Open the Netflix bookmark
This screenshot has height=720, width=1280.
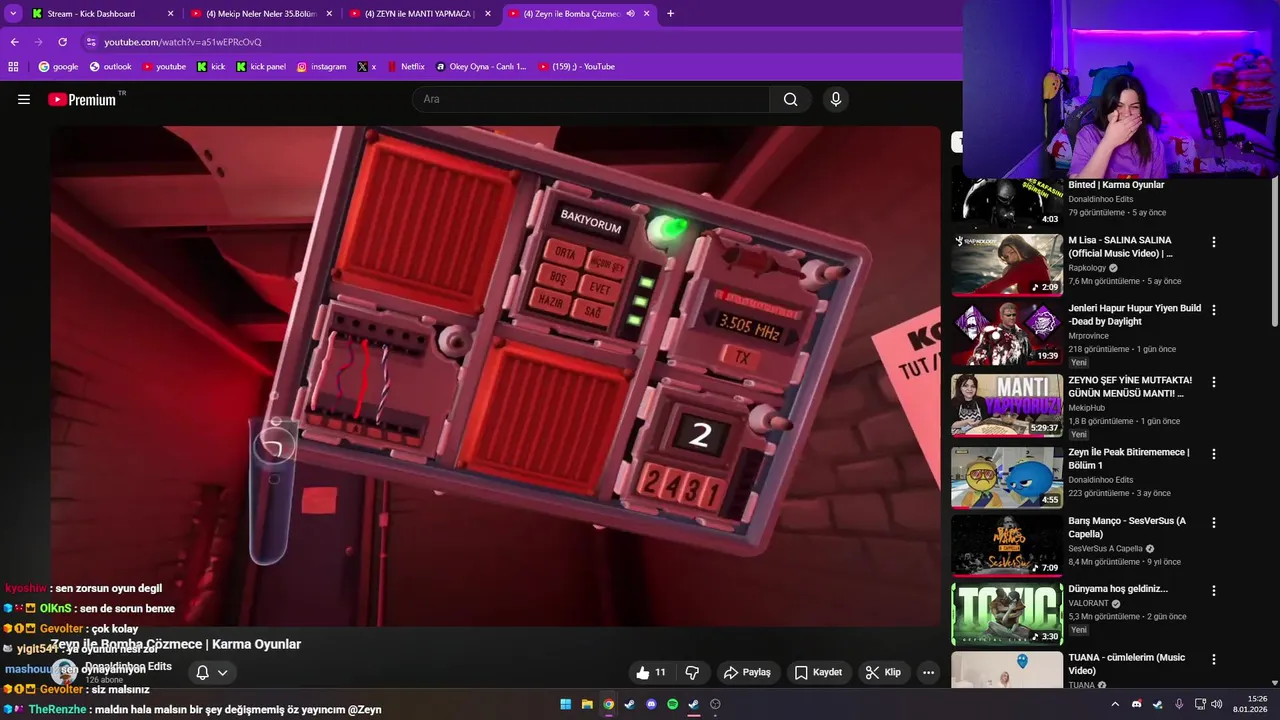(406, 67)
